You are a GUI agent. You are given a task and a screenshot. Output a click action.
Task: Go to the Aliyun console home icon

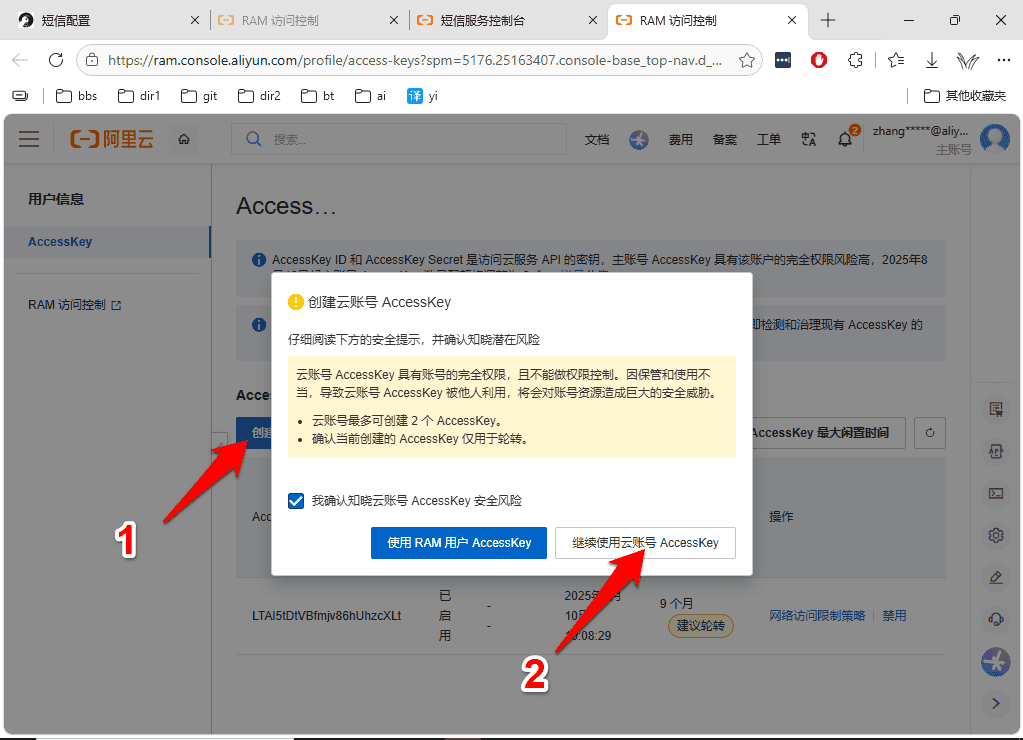[x=184, y=139]
